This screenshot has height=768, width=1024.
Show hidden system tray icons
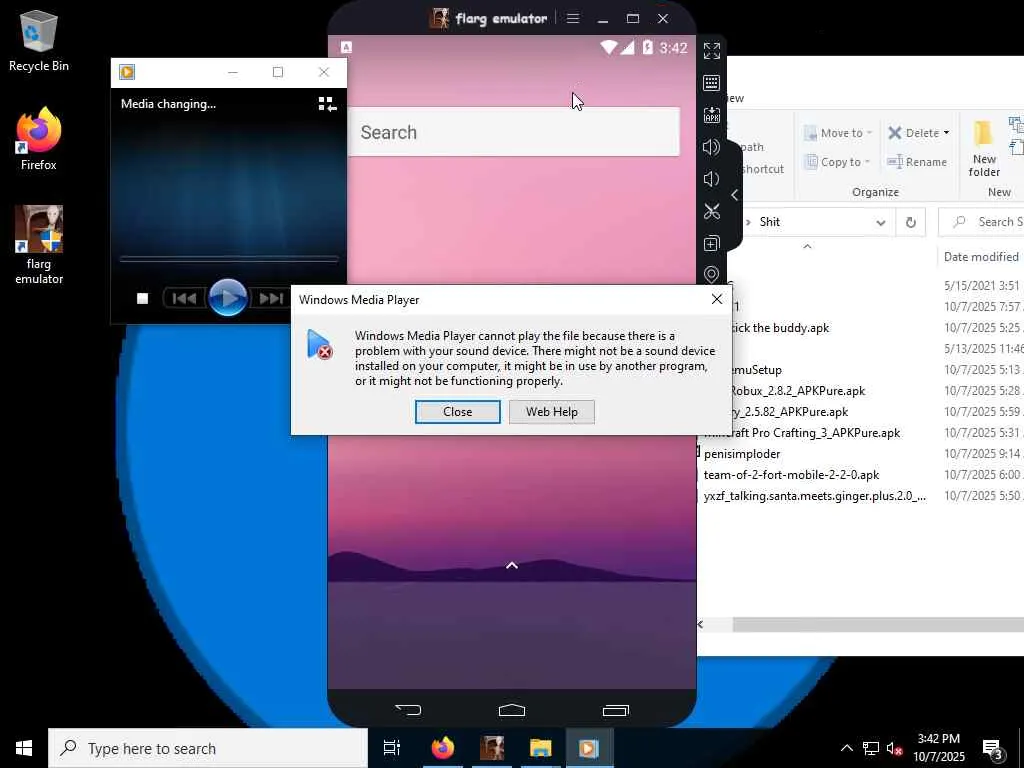(x=846, y=748)
